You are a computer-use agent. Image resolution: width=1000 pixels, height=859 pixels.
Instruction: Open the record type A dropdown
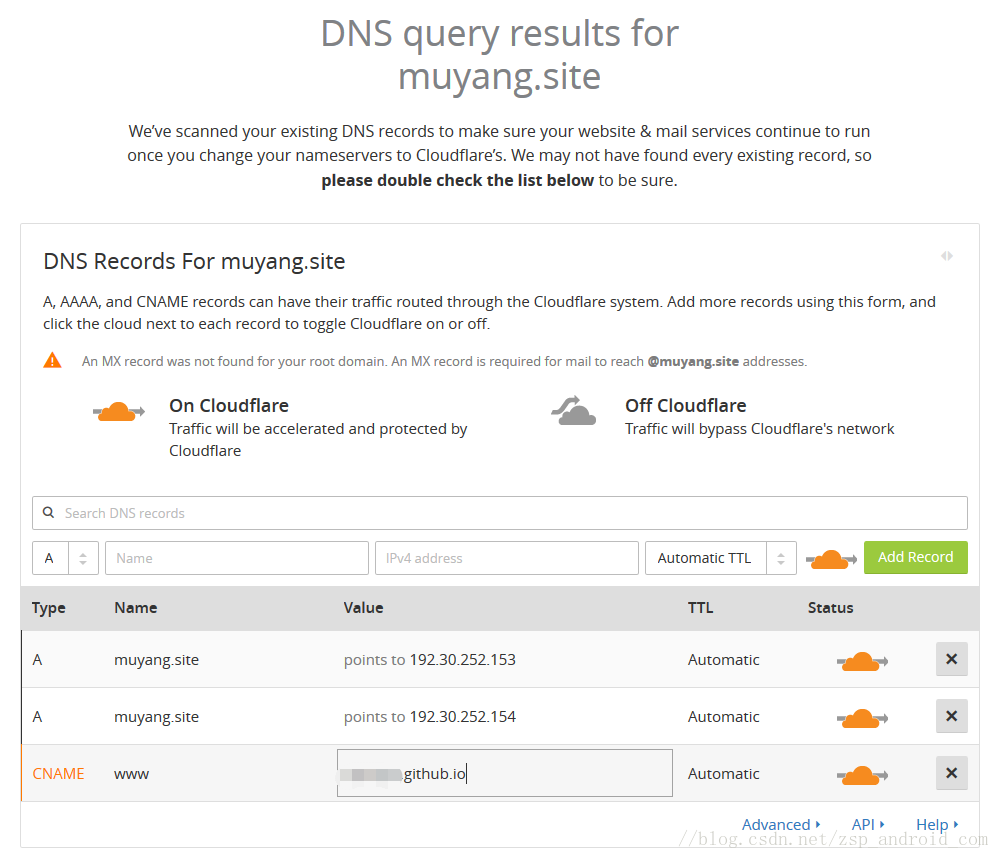click(x=65, y=558)
